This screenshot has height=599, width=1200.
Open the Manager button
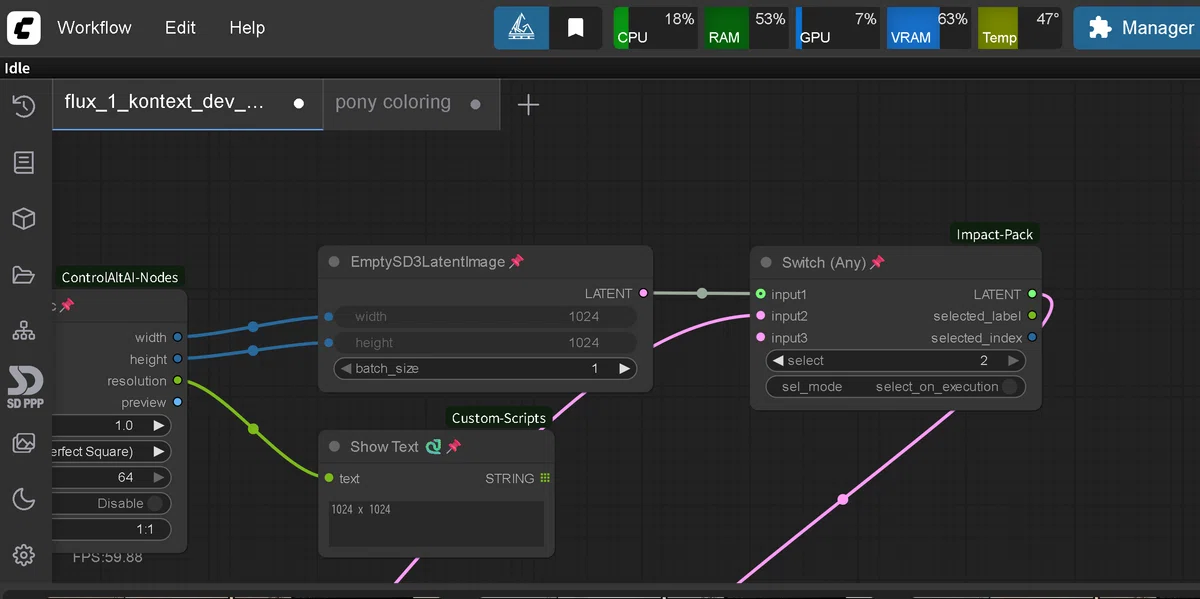pos(1137,28)
